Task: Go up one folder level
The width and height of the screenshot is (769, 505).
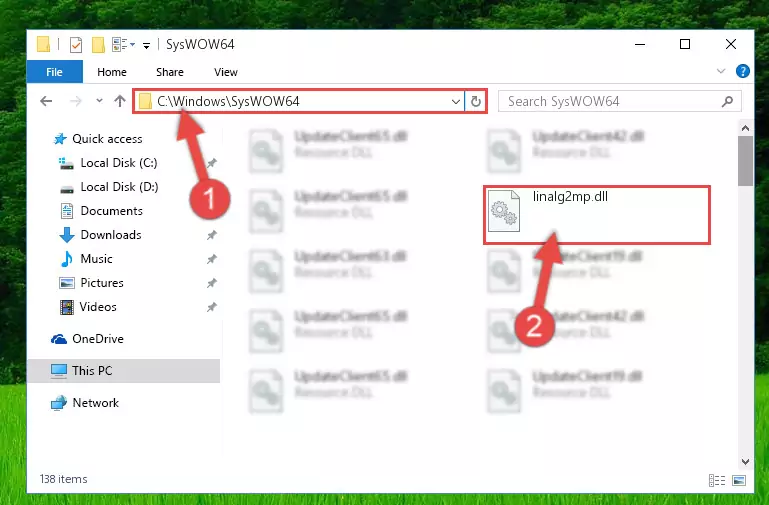Action: pyautogui.click(x=120, y=101)
